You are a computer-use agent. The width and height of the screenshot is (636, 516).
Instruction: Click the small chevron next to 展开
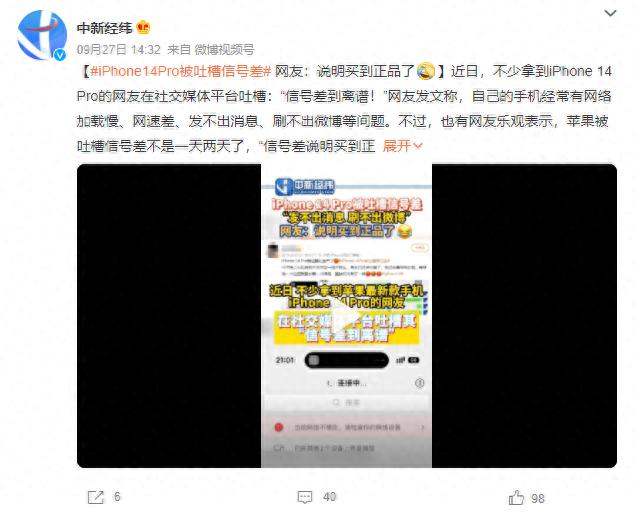click(x=418, y=146)
